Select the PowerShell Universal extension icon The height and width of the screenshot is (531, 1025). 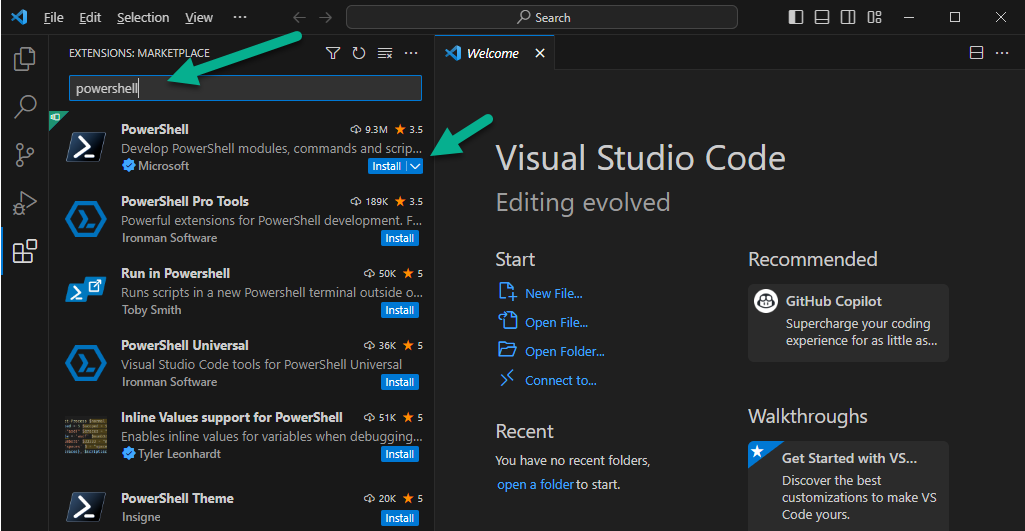coord(86,364)
